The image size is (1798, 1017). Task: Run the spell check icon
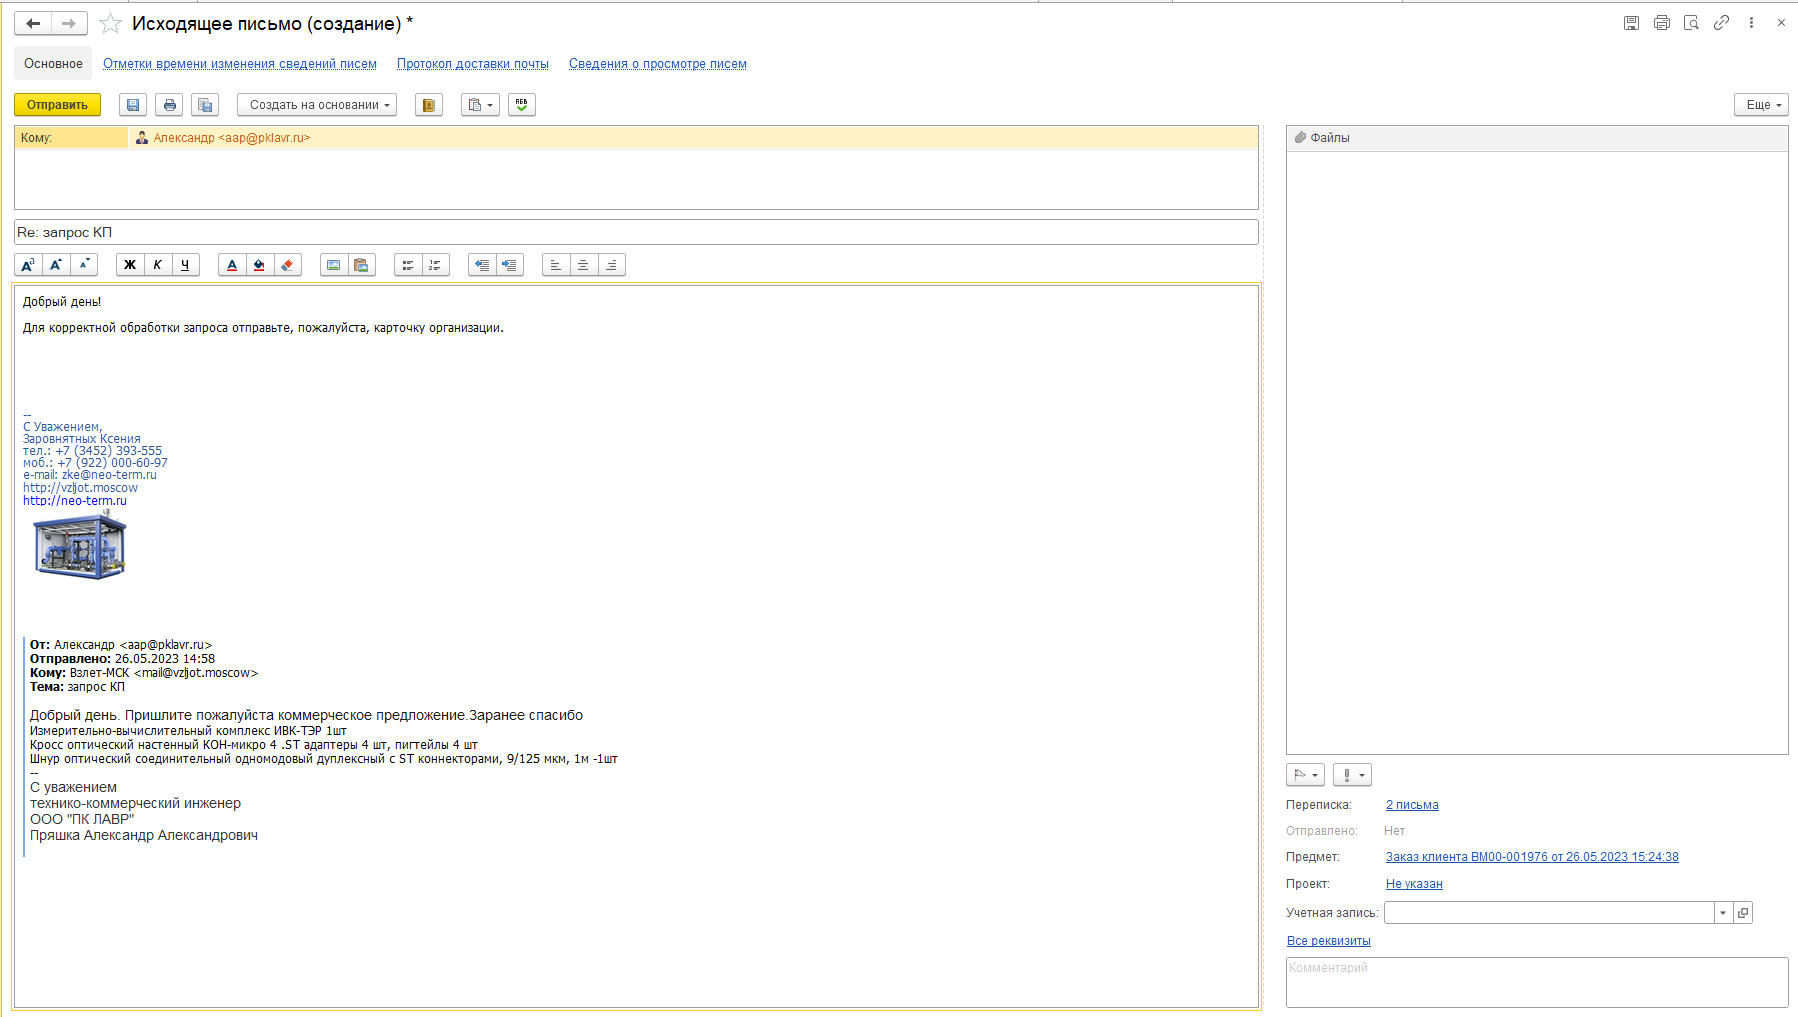522,105
